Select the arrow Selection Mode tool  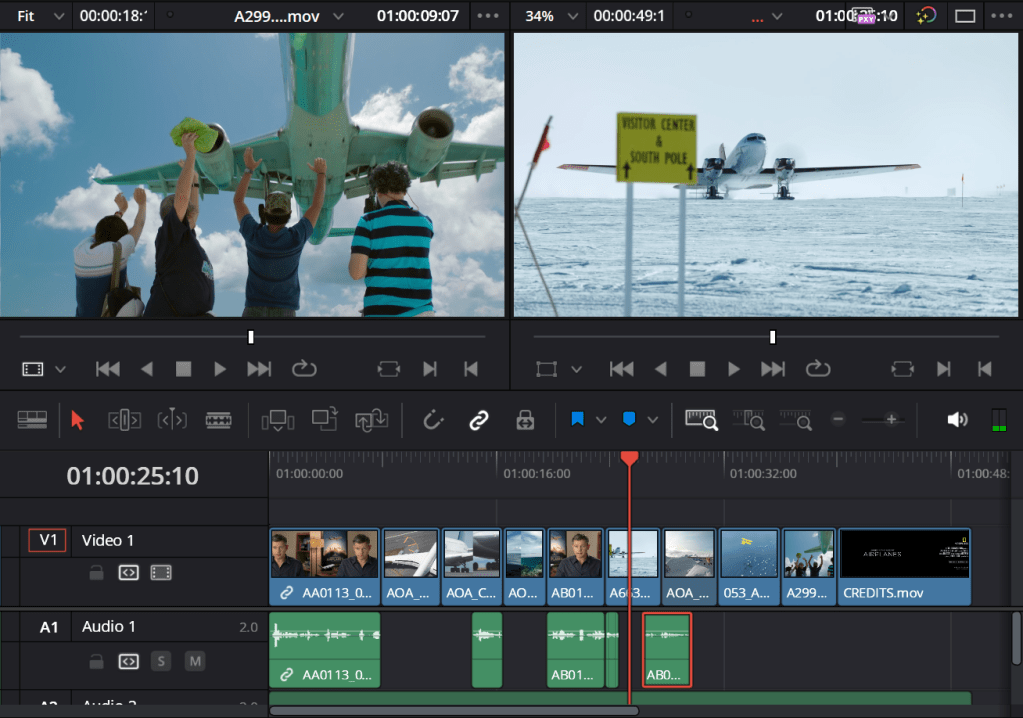coord(78,420)
